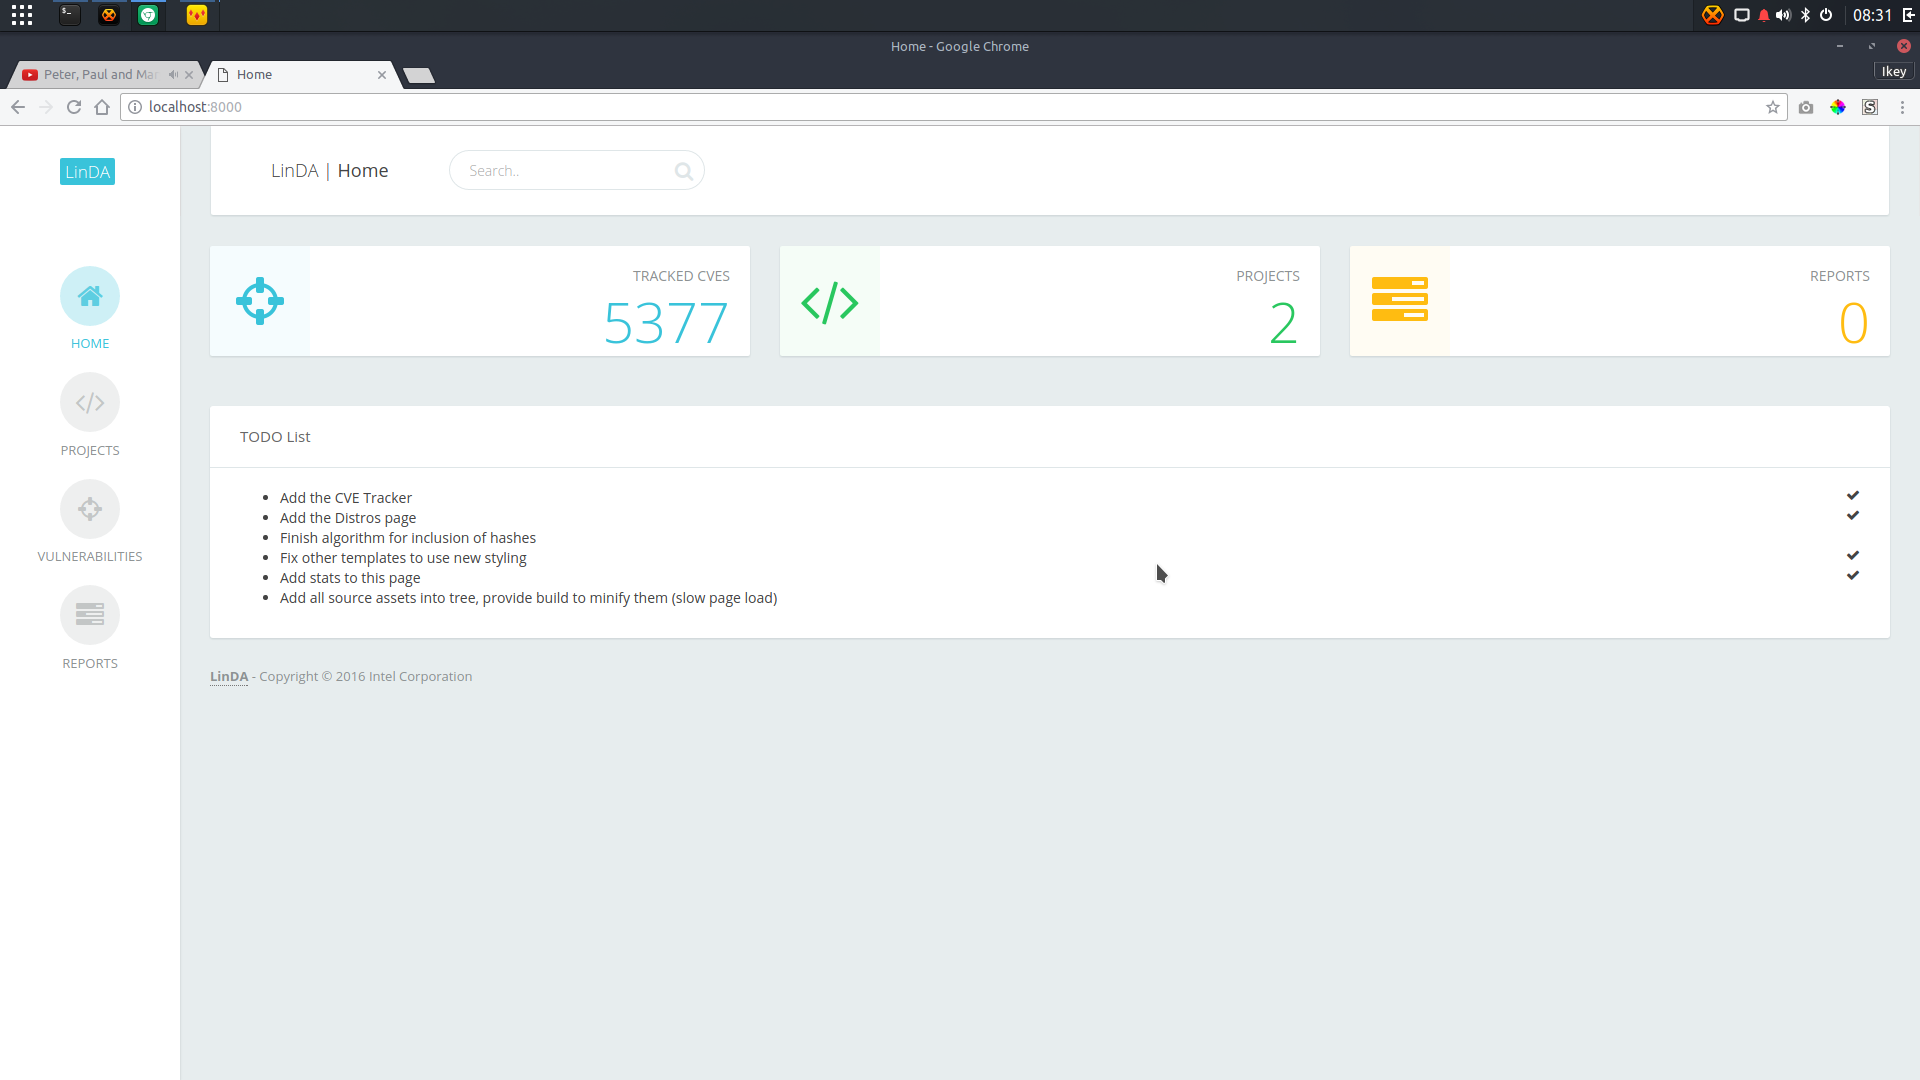Close the Home browser tab
Viewport: 1920px width, 1080px height.
tap(382, 75)
